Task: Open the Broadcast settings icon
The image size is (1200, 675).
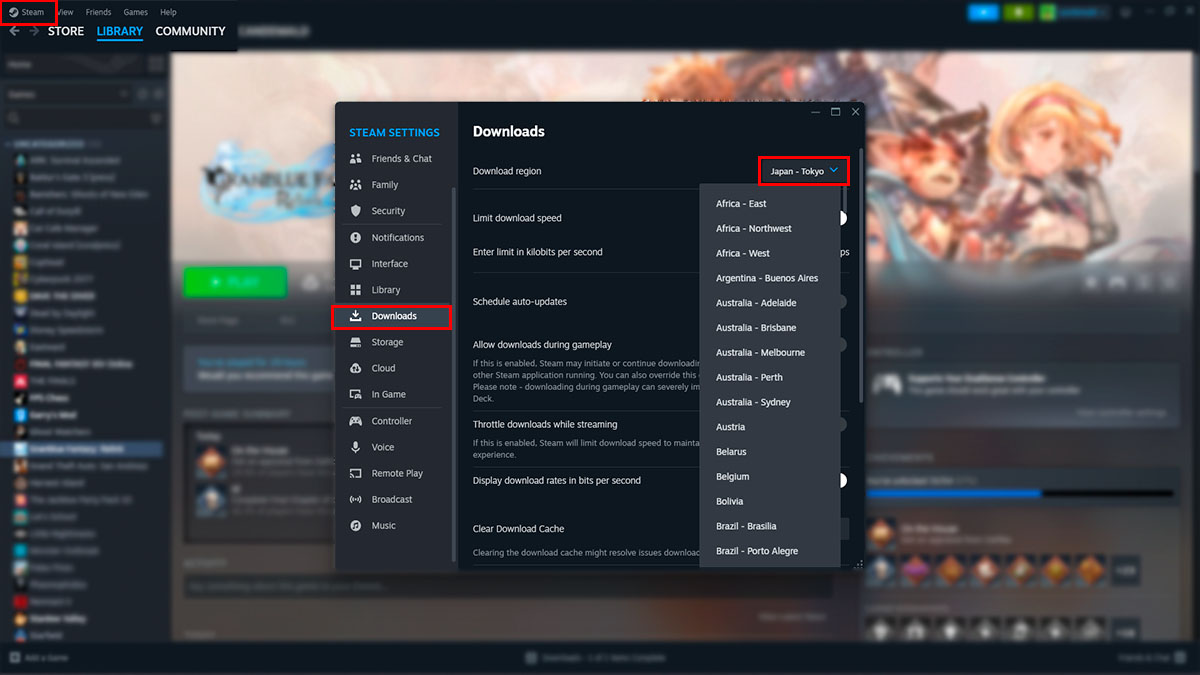Action: [355, 499]
